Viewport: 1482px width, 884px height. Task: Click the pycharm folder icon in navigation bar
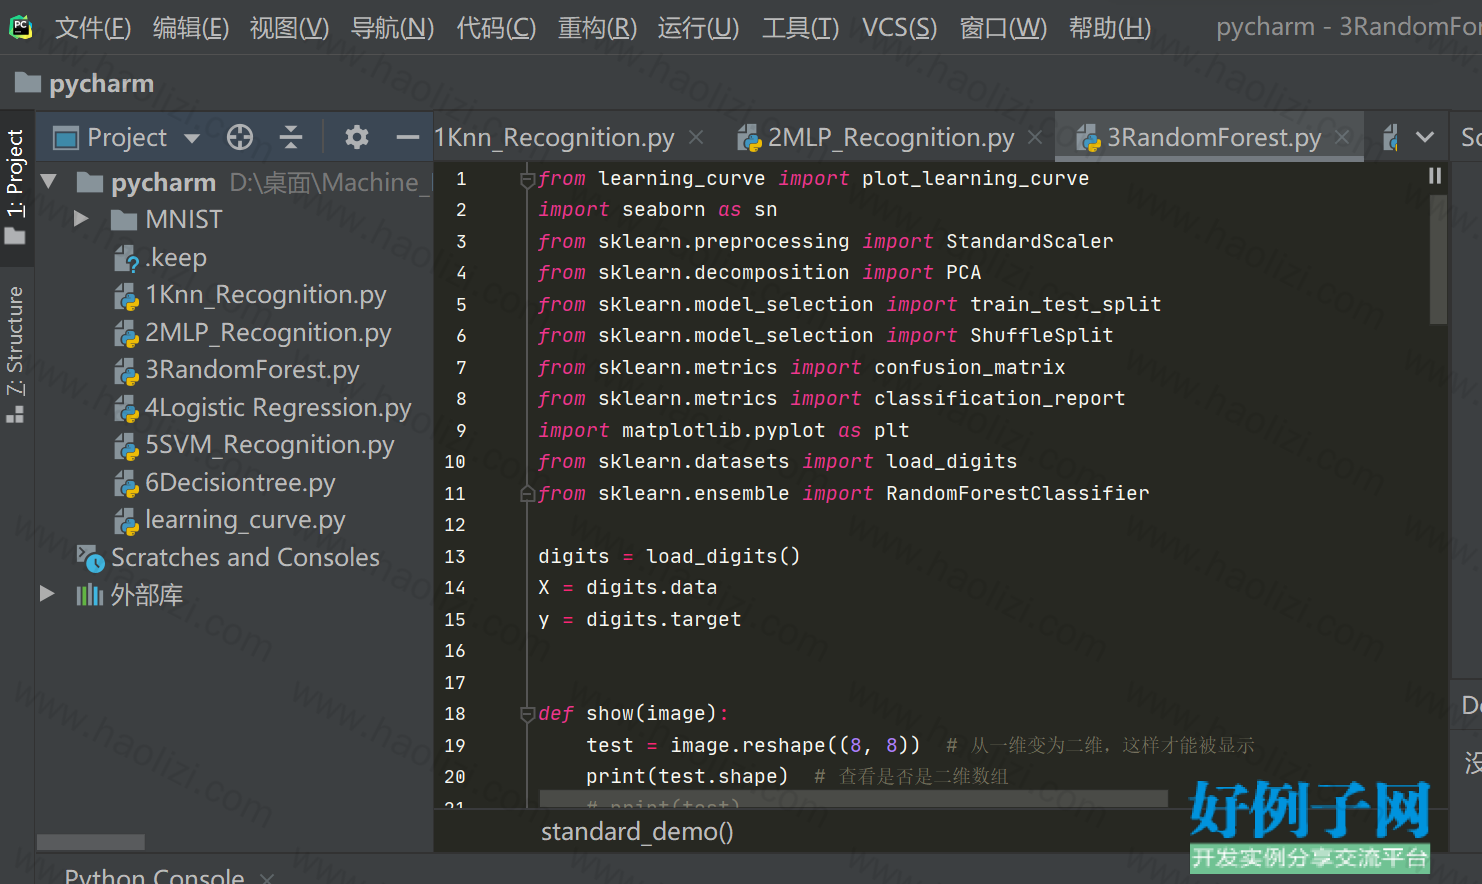(x=28, y=82)
